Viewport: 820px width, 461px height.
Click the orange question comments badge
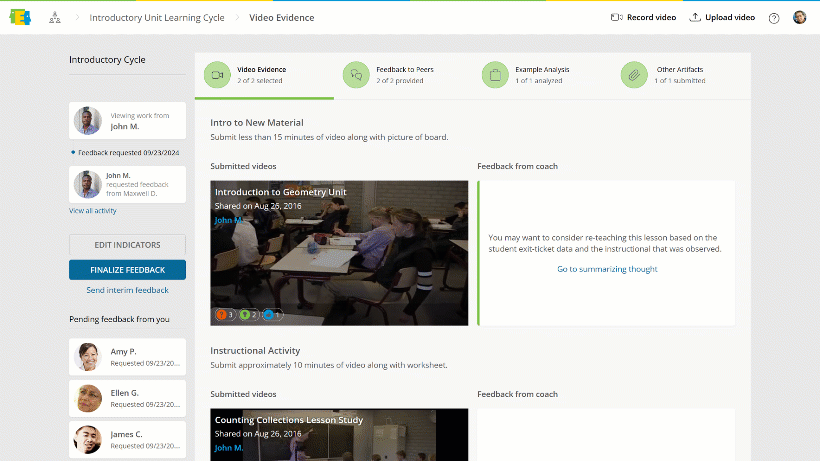click(225, 315)
